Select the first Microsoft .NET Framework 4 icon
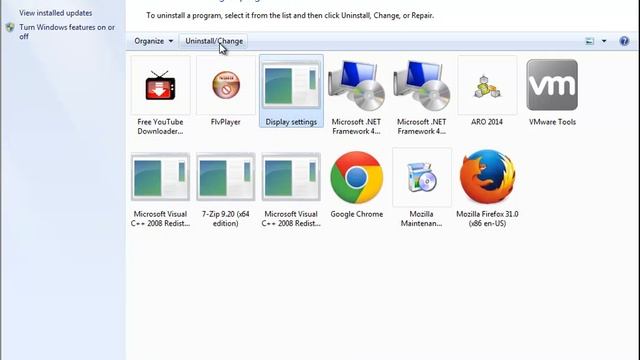Screen dimensions: 640x360 (356, 85)
